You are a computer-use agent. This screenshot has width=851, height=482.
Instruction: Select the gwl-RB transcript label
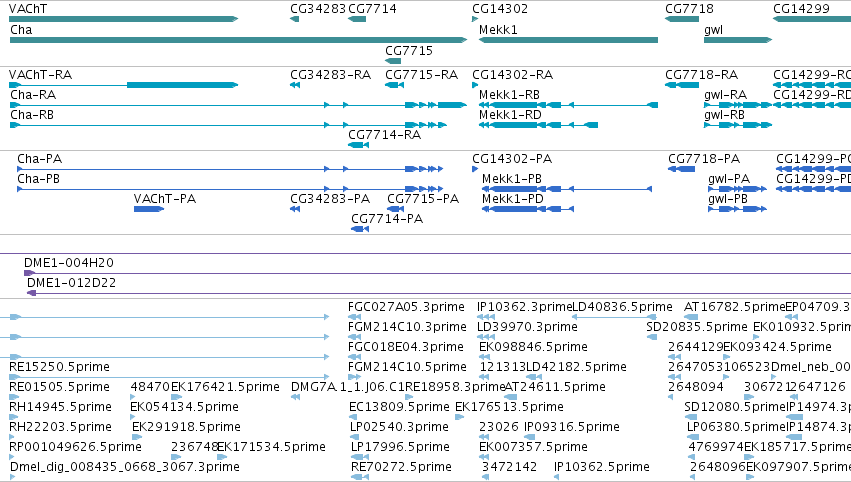pyautogui.click(x=725, y=115)
